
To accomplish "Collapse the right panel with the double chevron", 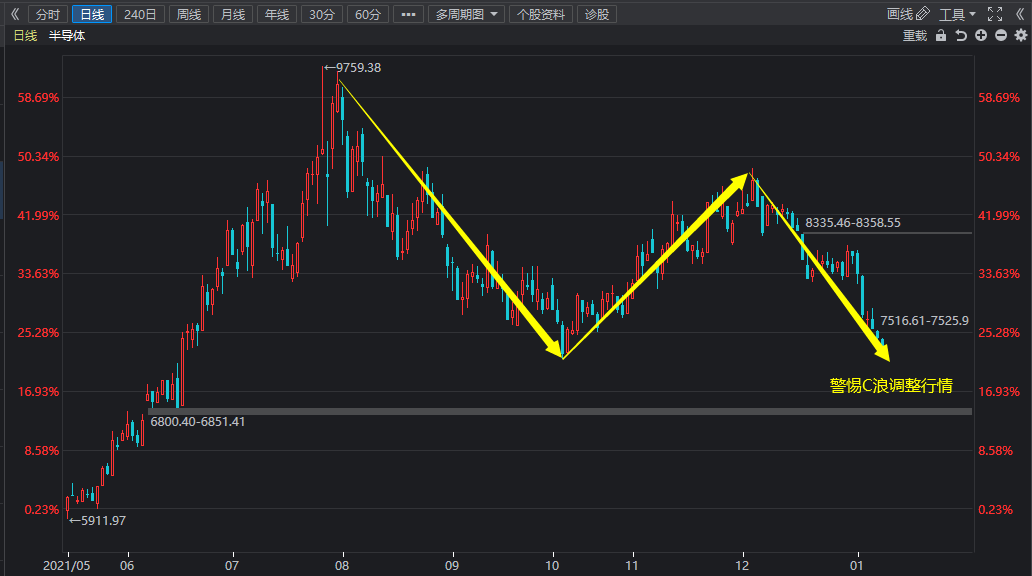I will click(x=1020, y=14).
